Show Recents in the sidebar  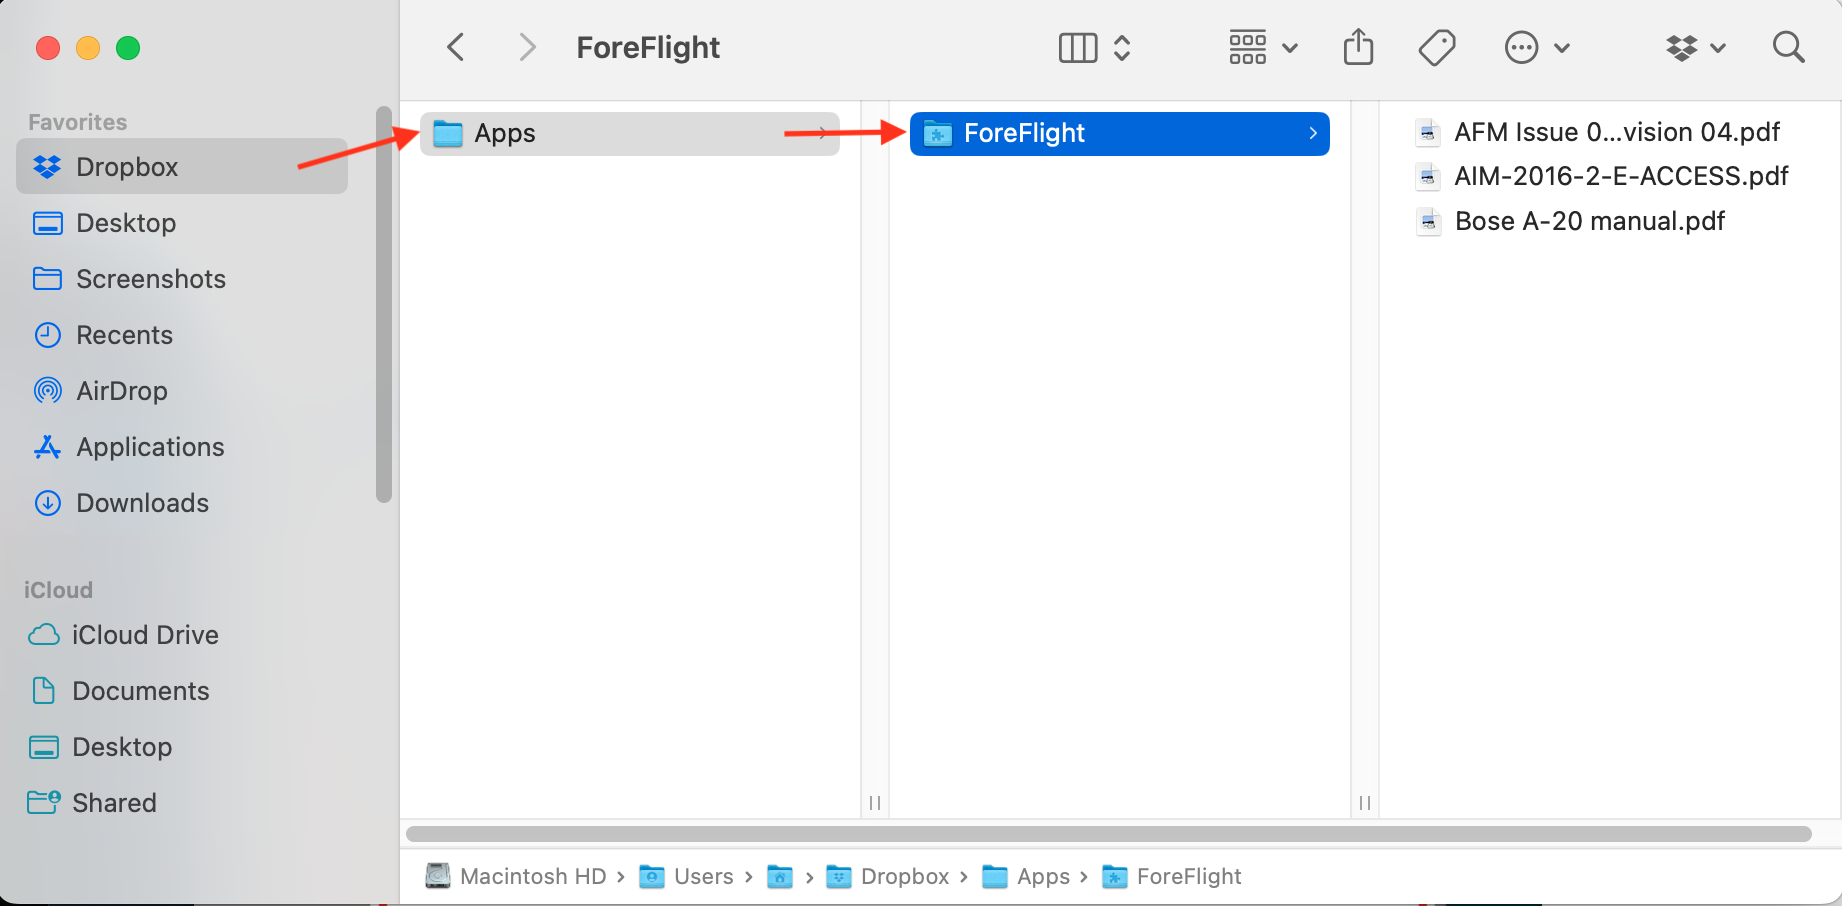[182, 334]
